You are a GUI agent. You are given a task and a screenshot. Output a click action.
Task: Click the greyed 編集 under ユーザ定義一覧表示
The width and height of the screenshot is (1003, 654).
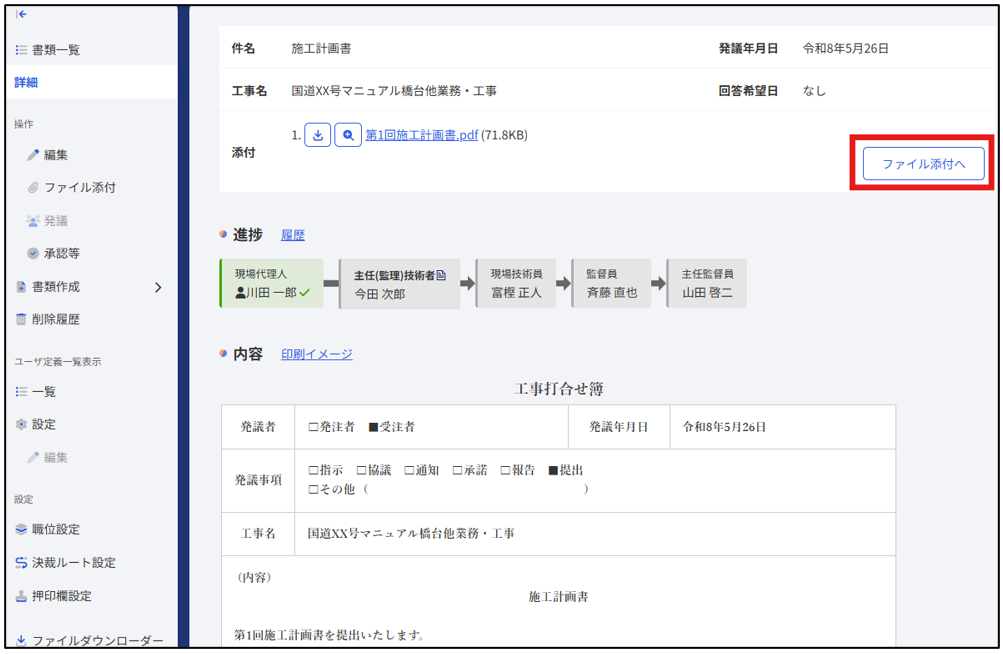tap(56, 458)
